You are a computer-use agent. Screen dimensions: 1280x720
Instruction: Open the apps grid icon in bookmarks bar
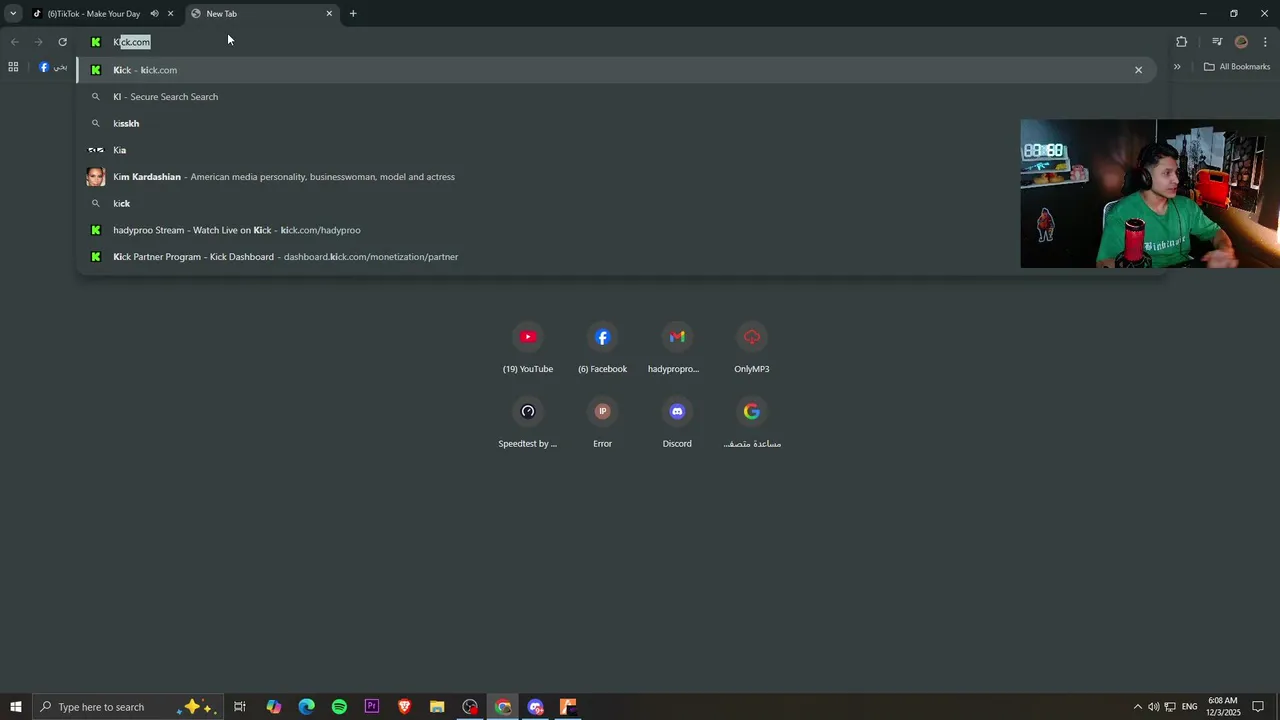[x=13, y=67]
